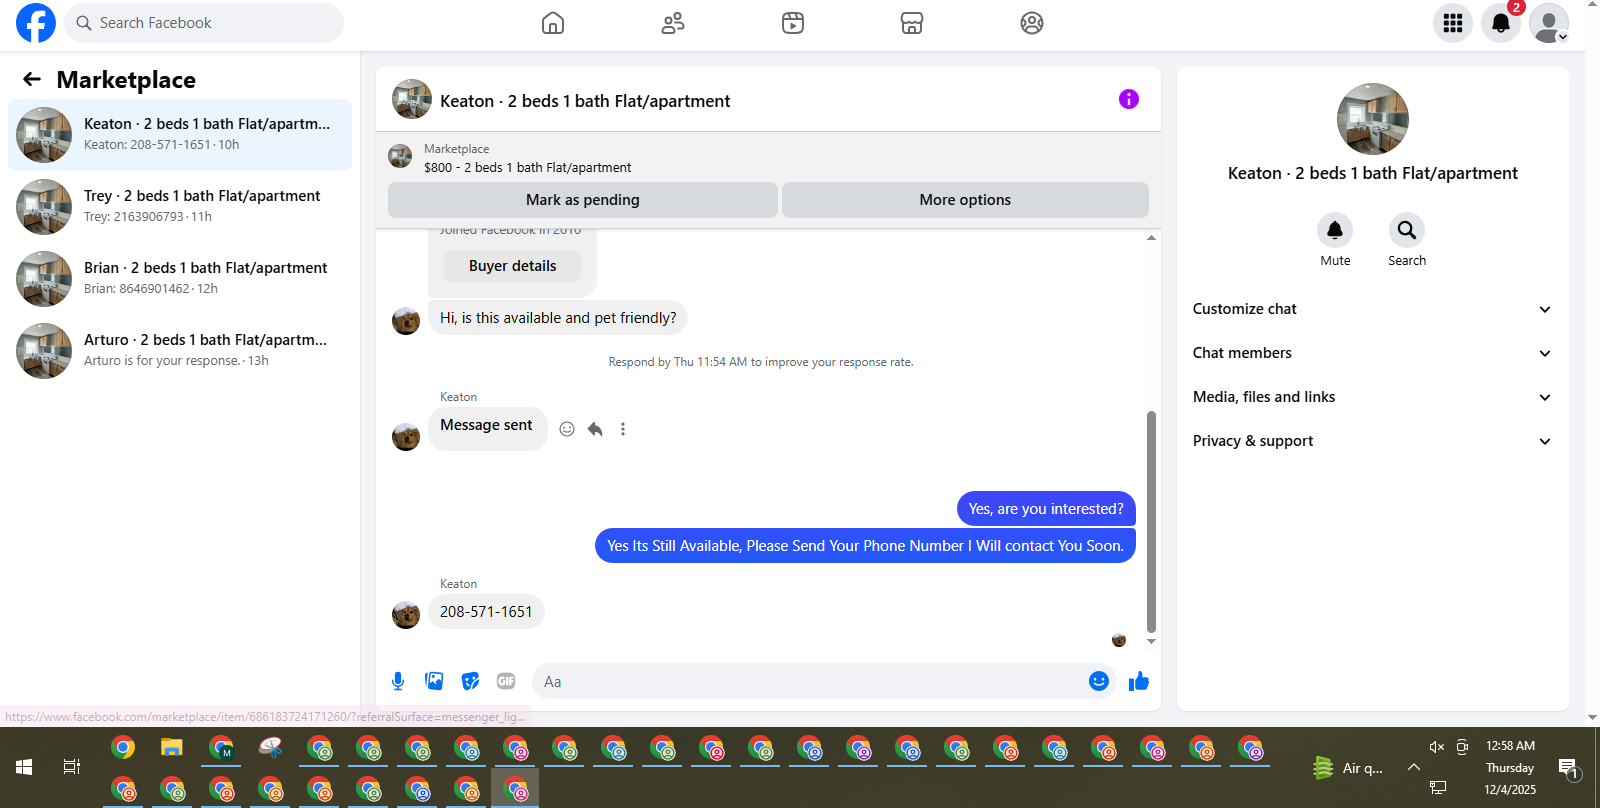Click the back arrow beside Marketplace
Image resolution: width=1600 pixels, height=808 pixels.
point(32,79)
